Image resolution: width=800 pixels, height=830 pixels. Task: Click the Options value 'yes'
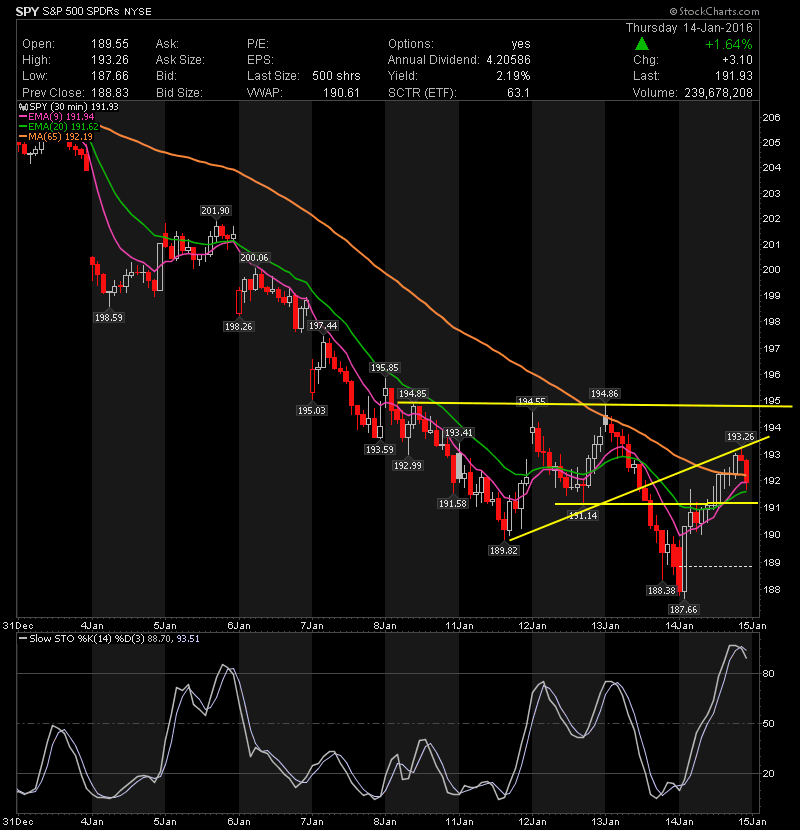pos(521,44)
